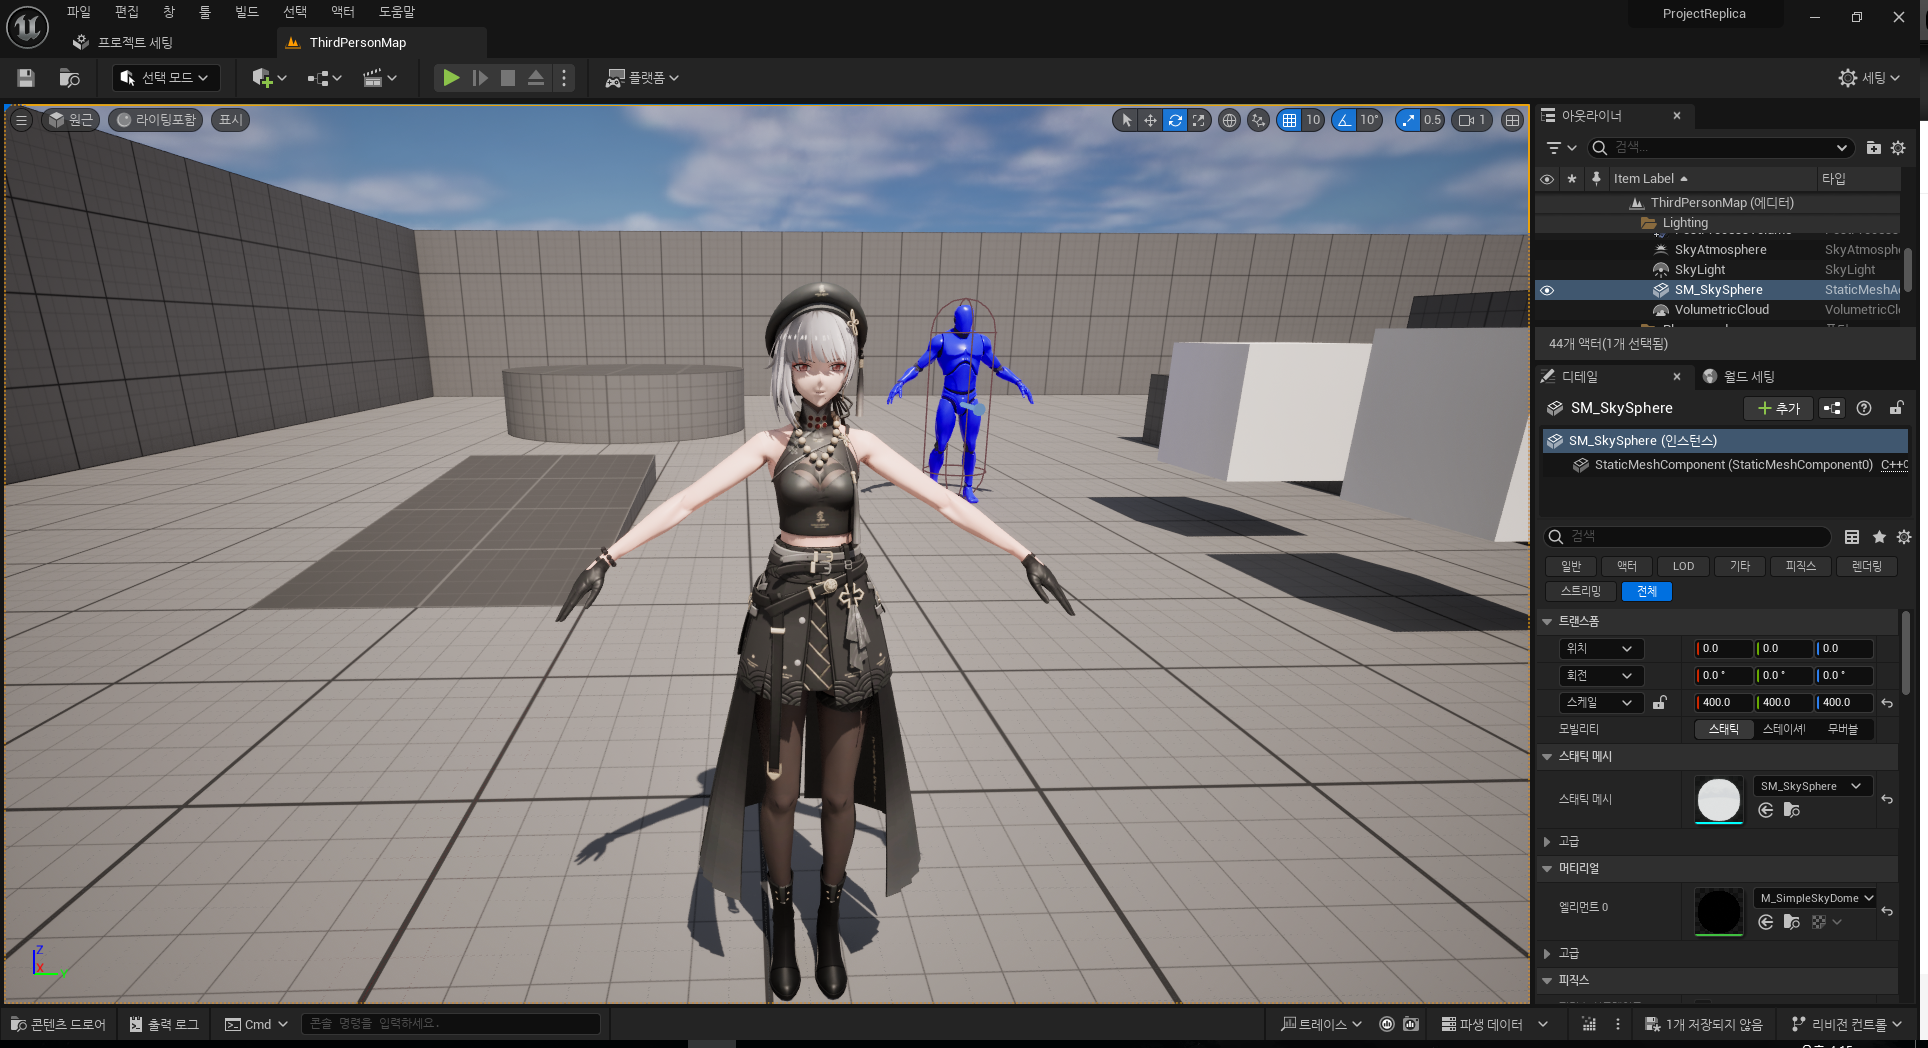Viewport: 1928px width, 1048px height.
Task: Change rotation snap value 10°
Action: [x=1369, y=120]
